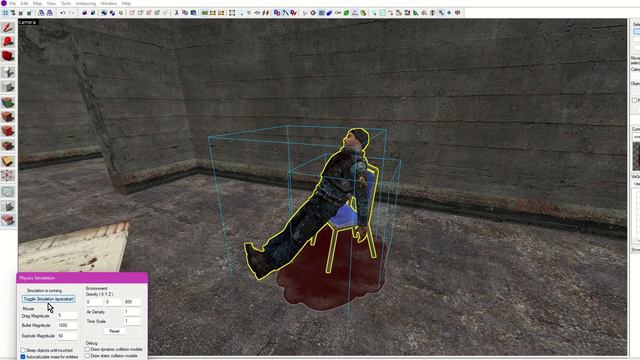The height and width of the screenshot is (360, 640).
Task: Click the Cut scissors icon
Action: (177, 13)
